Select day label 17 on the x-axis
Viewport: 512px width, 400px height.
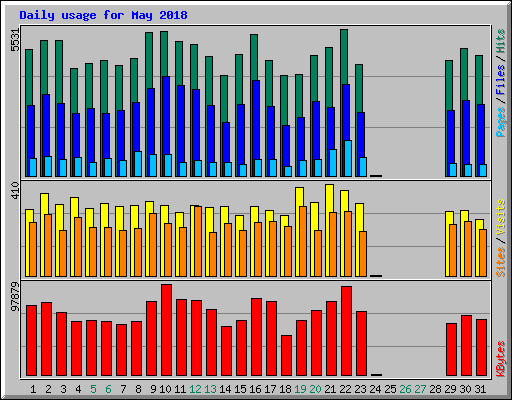click(270, 389)
